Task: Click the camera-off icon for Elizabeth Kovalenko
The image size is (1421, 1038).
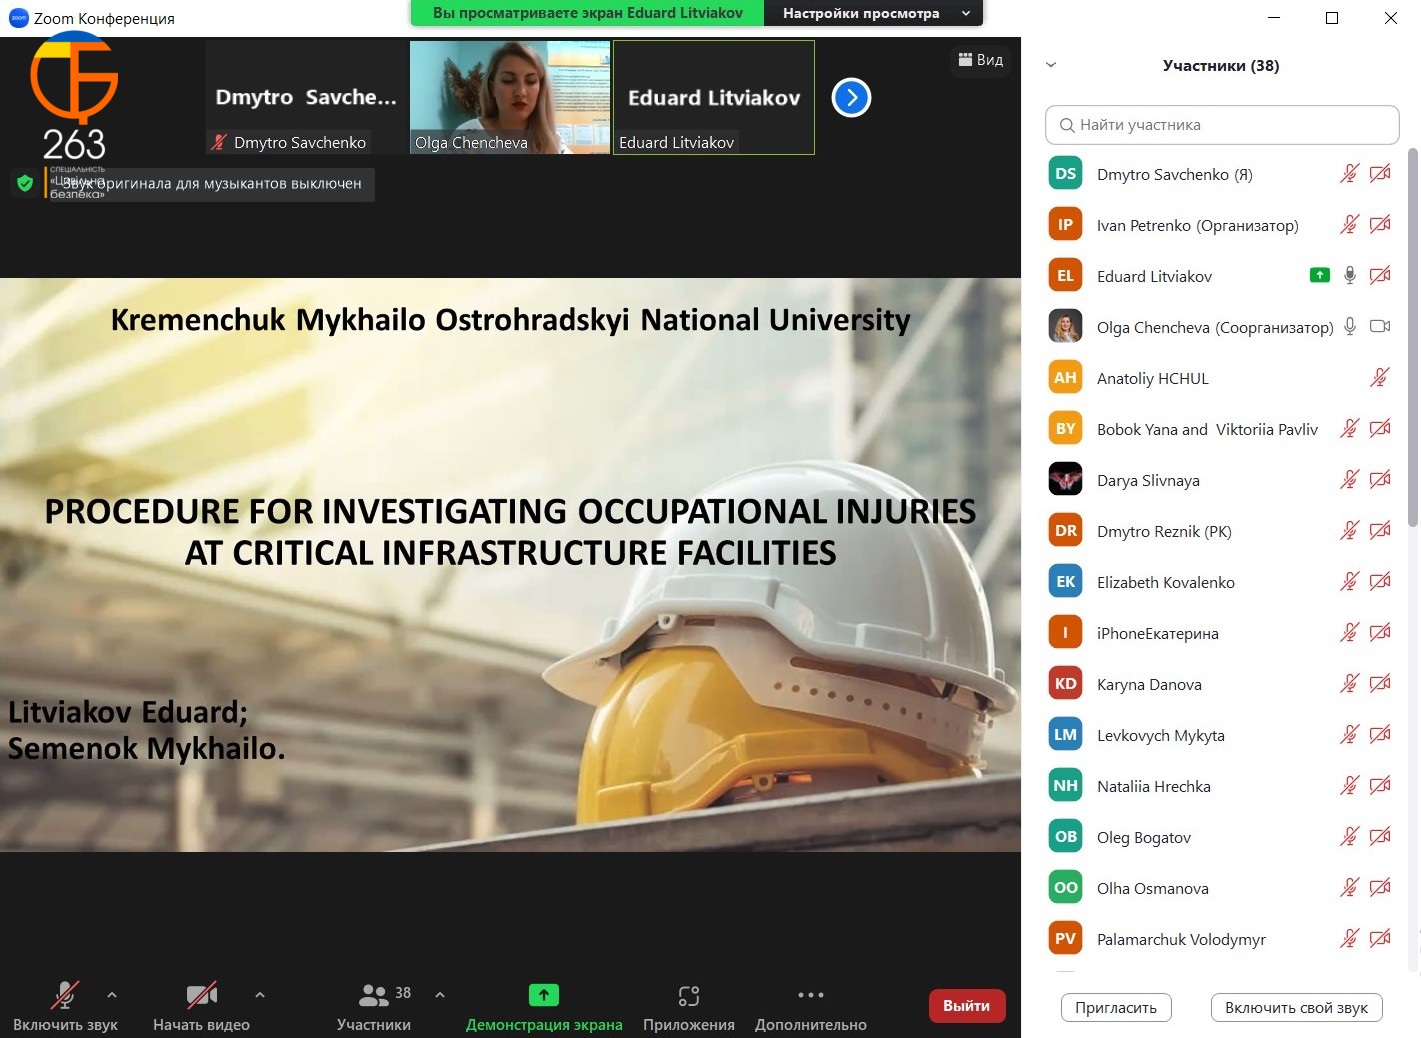Action: [1380, 582]
